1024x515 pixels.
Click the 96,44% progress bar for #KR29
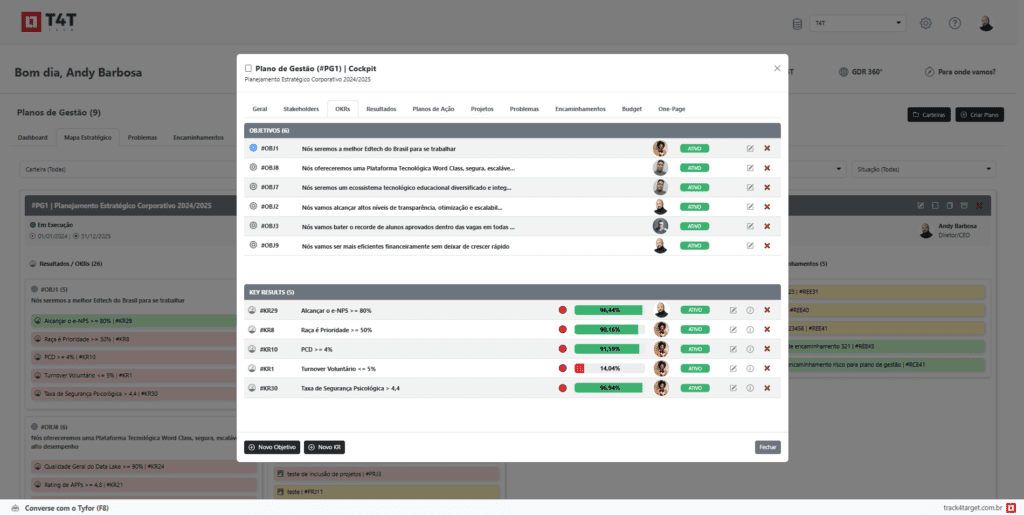(x=609, y=310)
